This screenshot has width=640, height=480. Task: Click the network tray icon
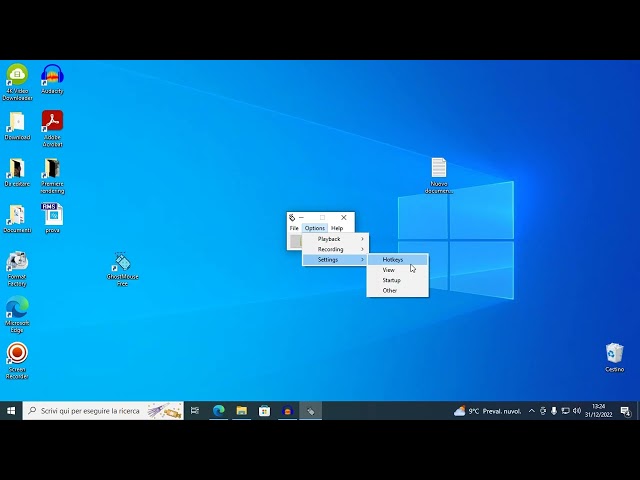tap(565, 411)
